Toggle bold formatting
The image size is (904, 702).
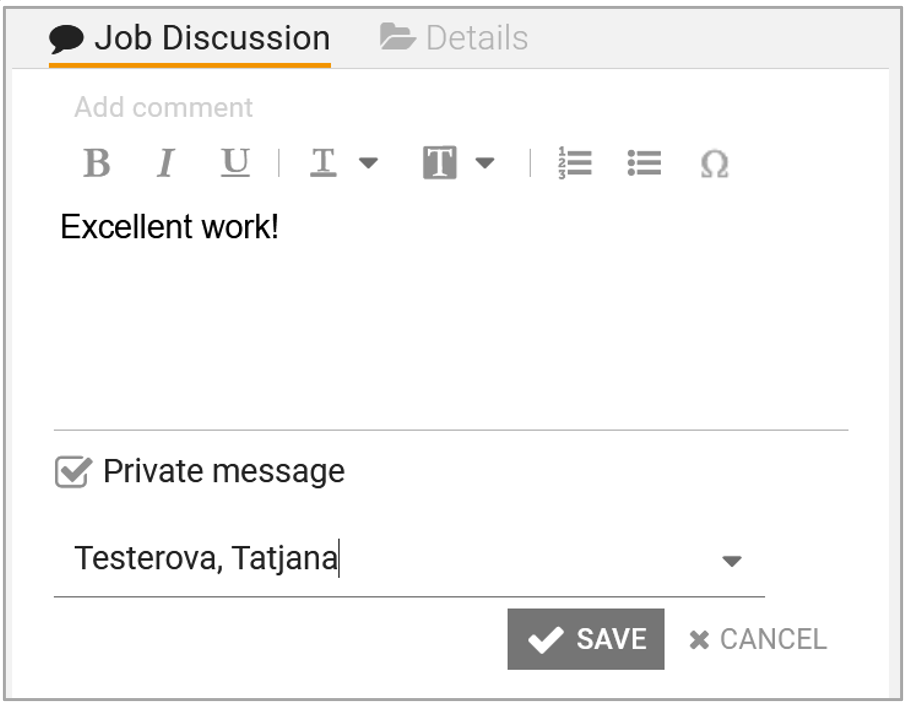[x=97, y=163]
